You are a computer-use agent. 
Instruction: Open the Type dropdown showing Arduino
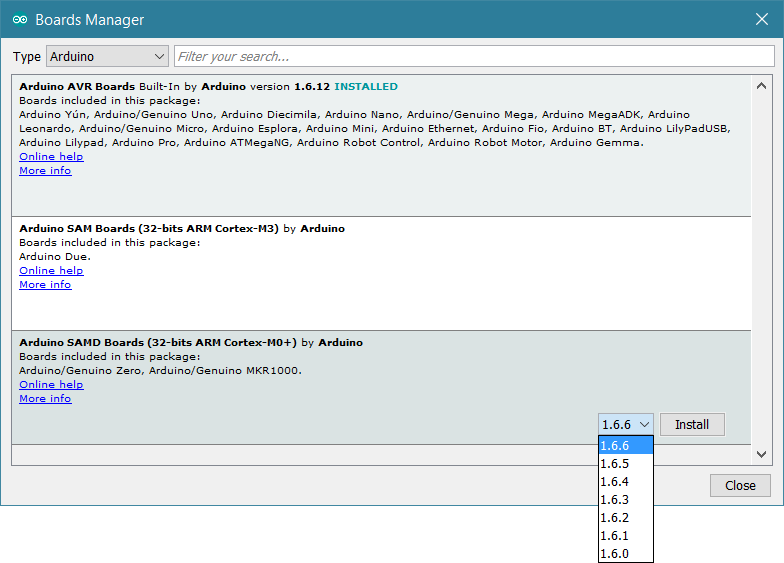[x=108, y=56]
